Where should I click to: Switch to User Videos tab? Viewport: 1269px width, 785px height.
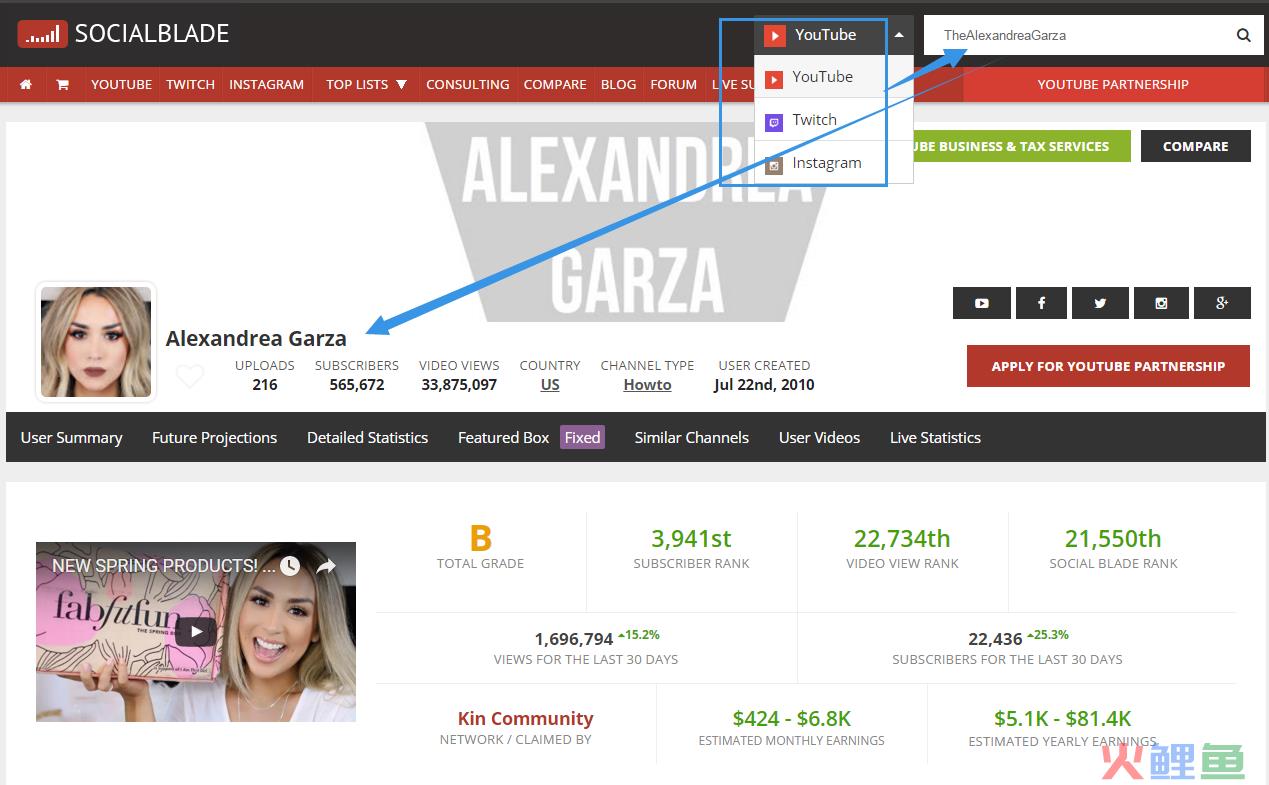click(819, 437)
